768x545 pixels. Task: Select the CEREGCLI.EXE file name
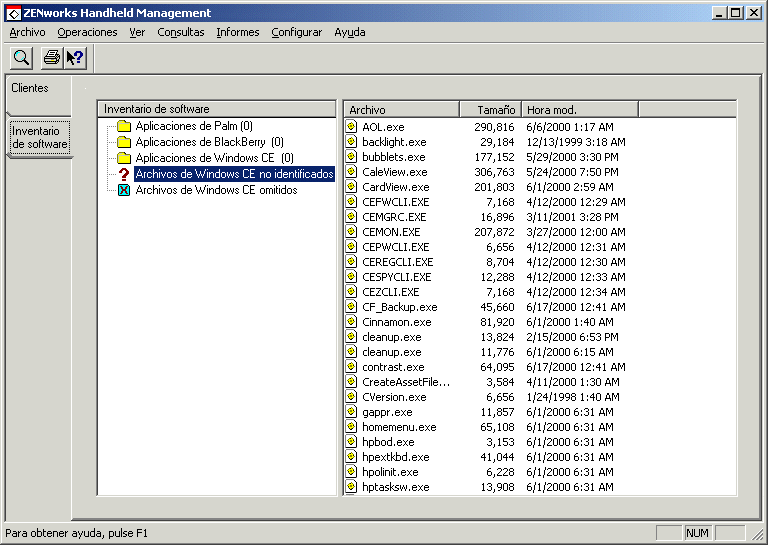(x=398, y=262)
